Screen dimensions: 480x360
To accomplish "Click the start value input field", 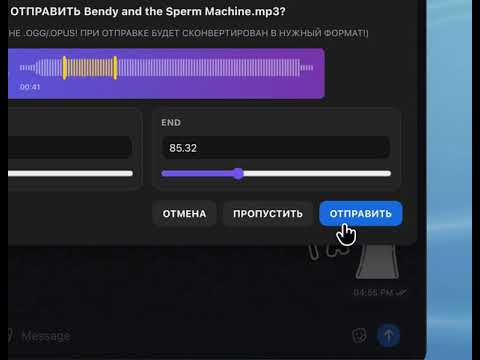I will 70,147.
